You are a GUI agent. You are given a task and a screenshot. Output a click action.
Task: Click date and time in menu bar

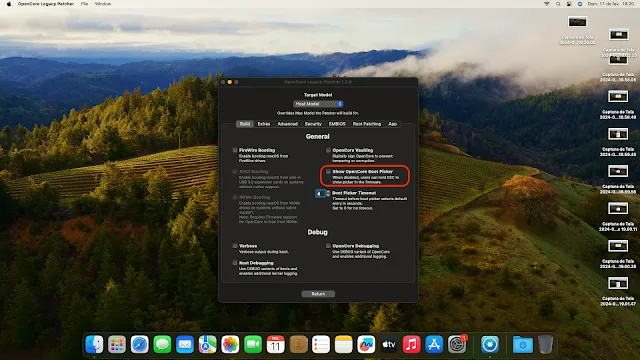611,4
